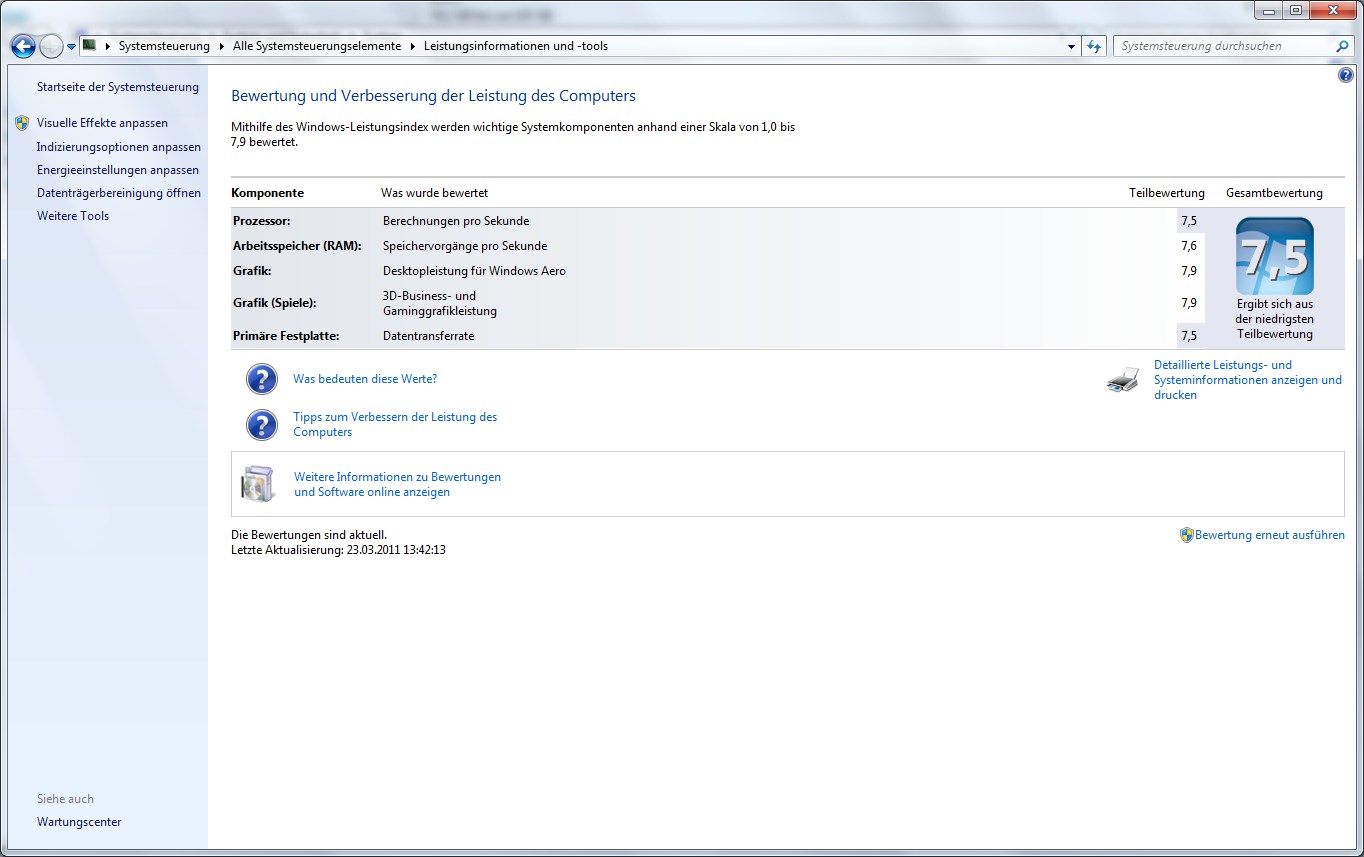
Task: Select Systemsteuerung breadcrumb in address bar
Action: [x=164, y=46]
